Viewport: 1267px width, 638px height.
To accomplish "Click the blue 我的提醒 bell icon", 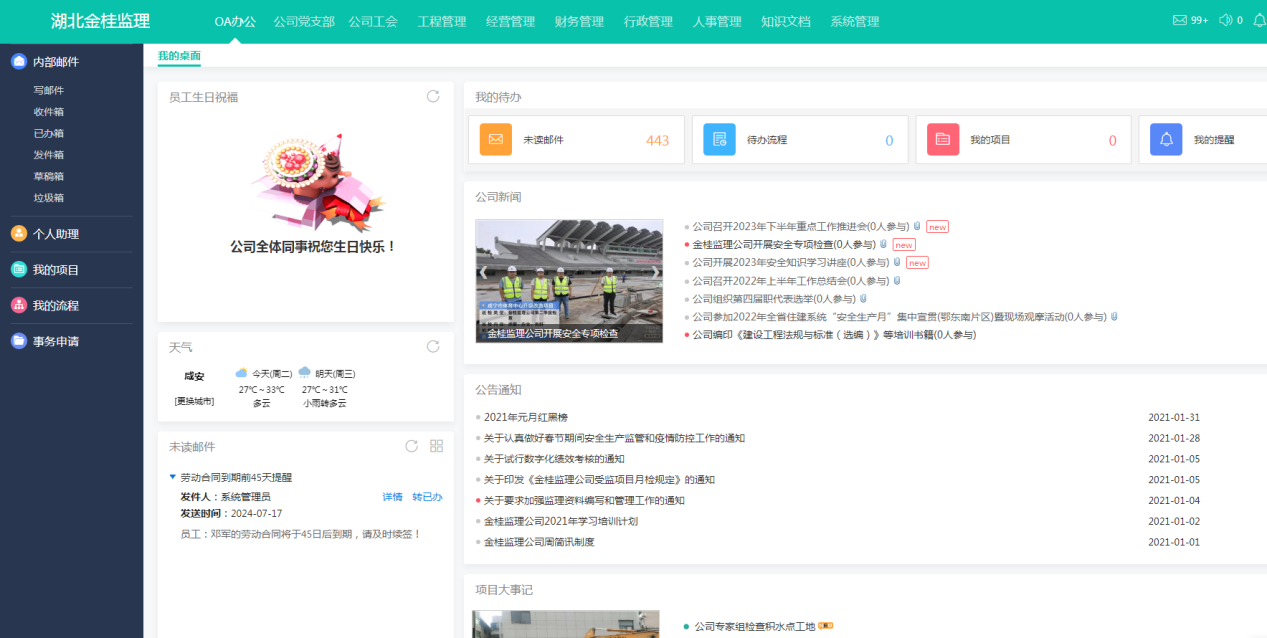I will [x=1166, y=140].
